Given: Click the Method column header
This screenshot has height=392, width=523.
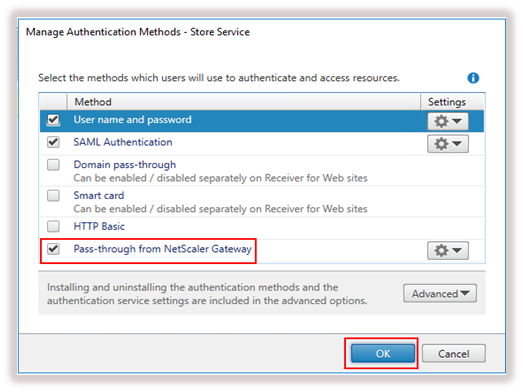Looking at the screenshot, I should tap(243, 102).
